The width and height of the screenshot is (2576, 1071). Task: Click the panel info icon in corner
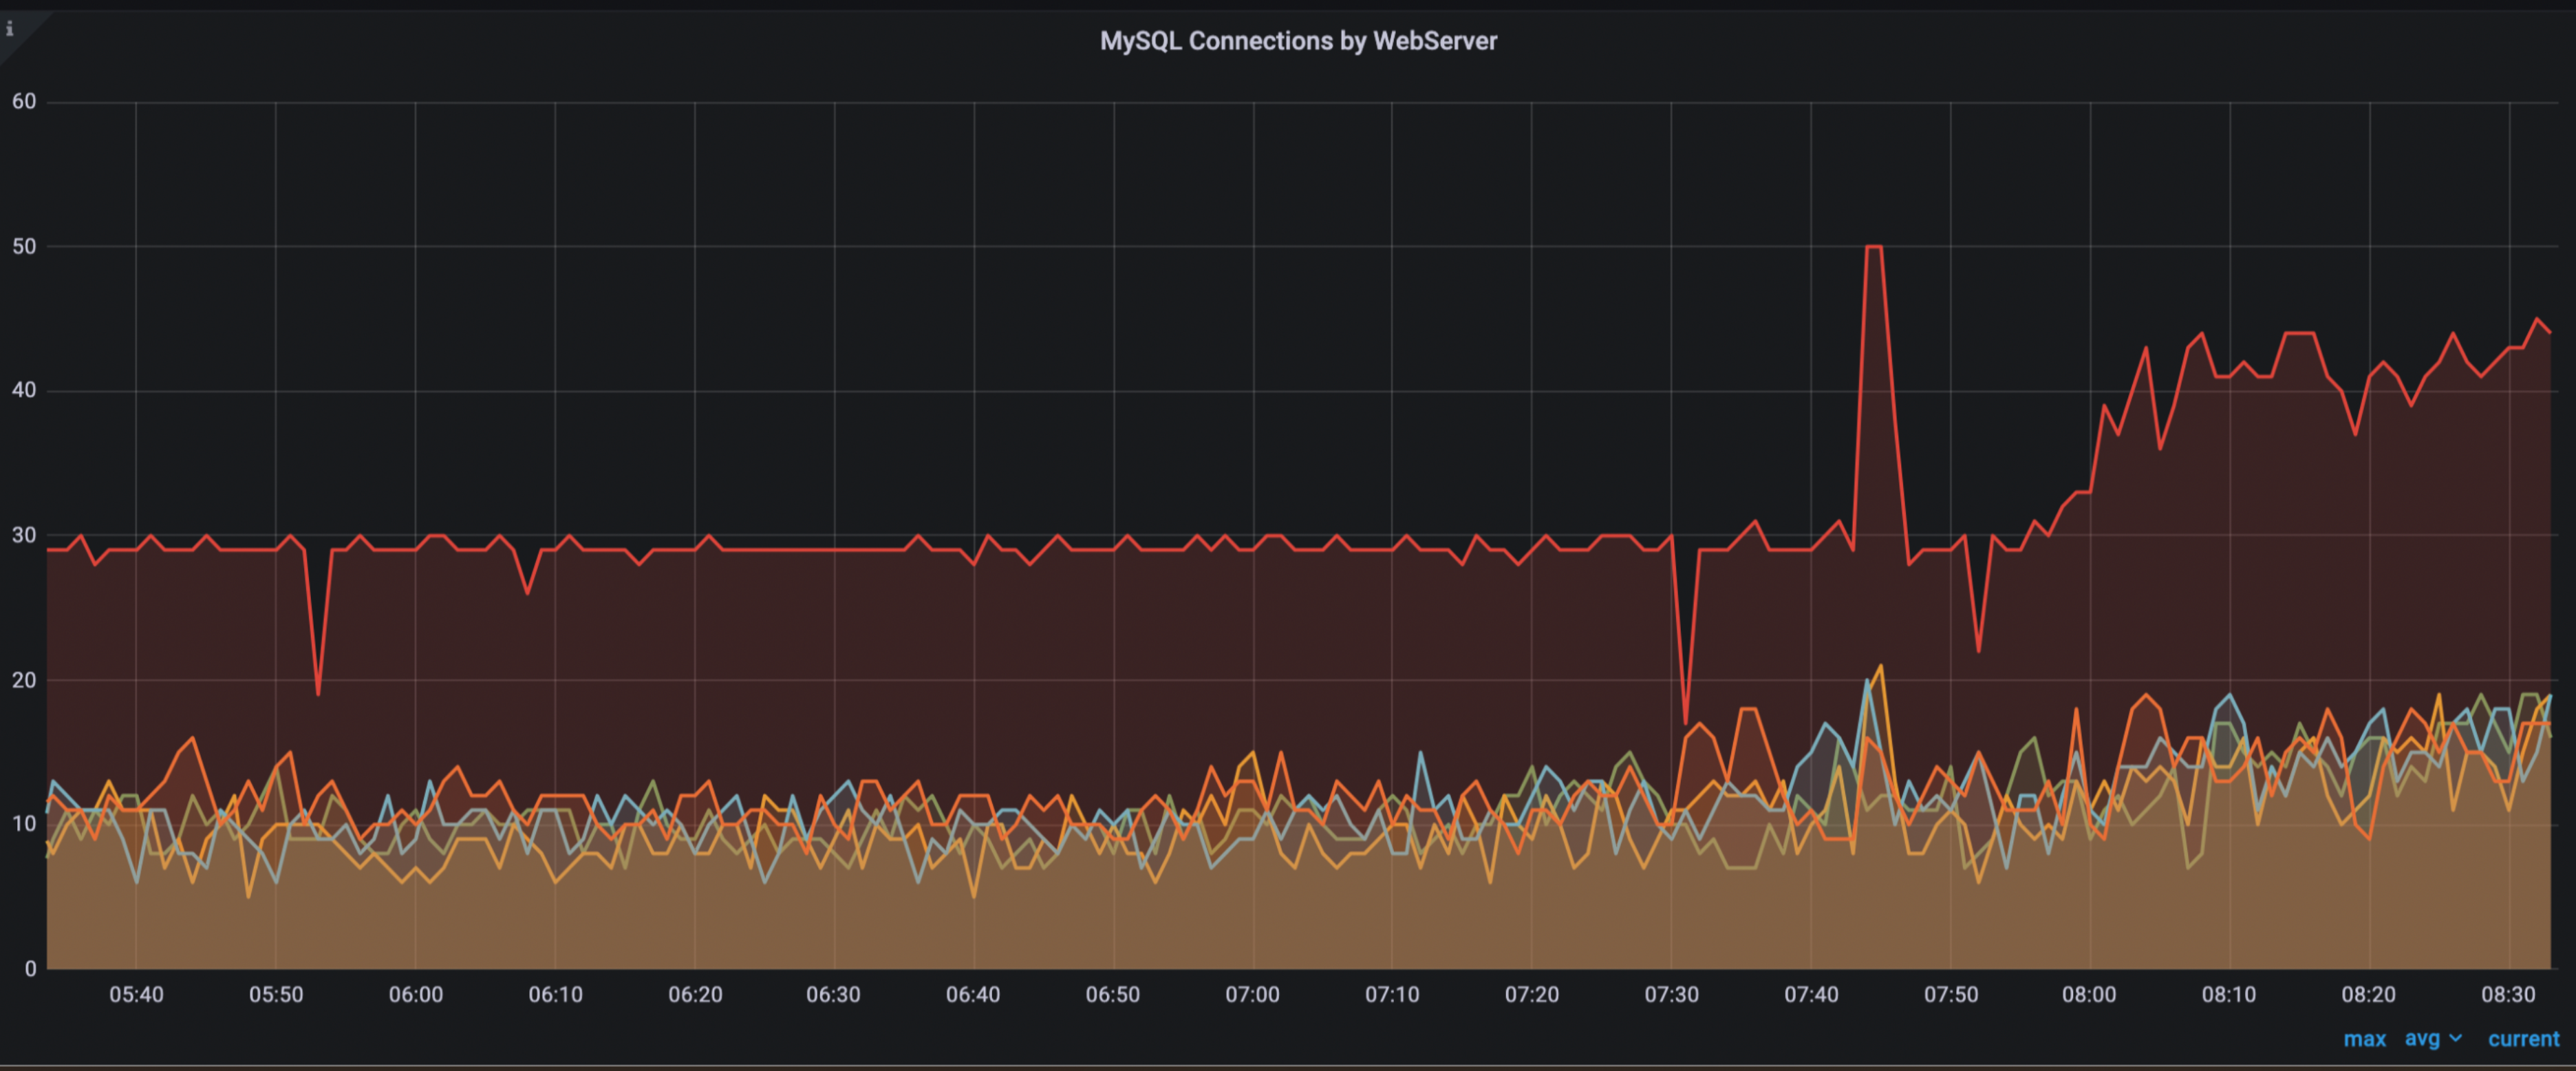click(10, 29)
